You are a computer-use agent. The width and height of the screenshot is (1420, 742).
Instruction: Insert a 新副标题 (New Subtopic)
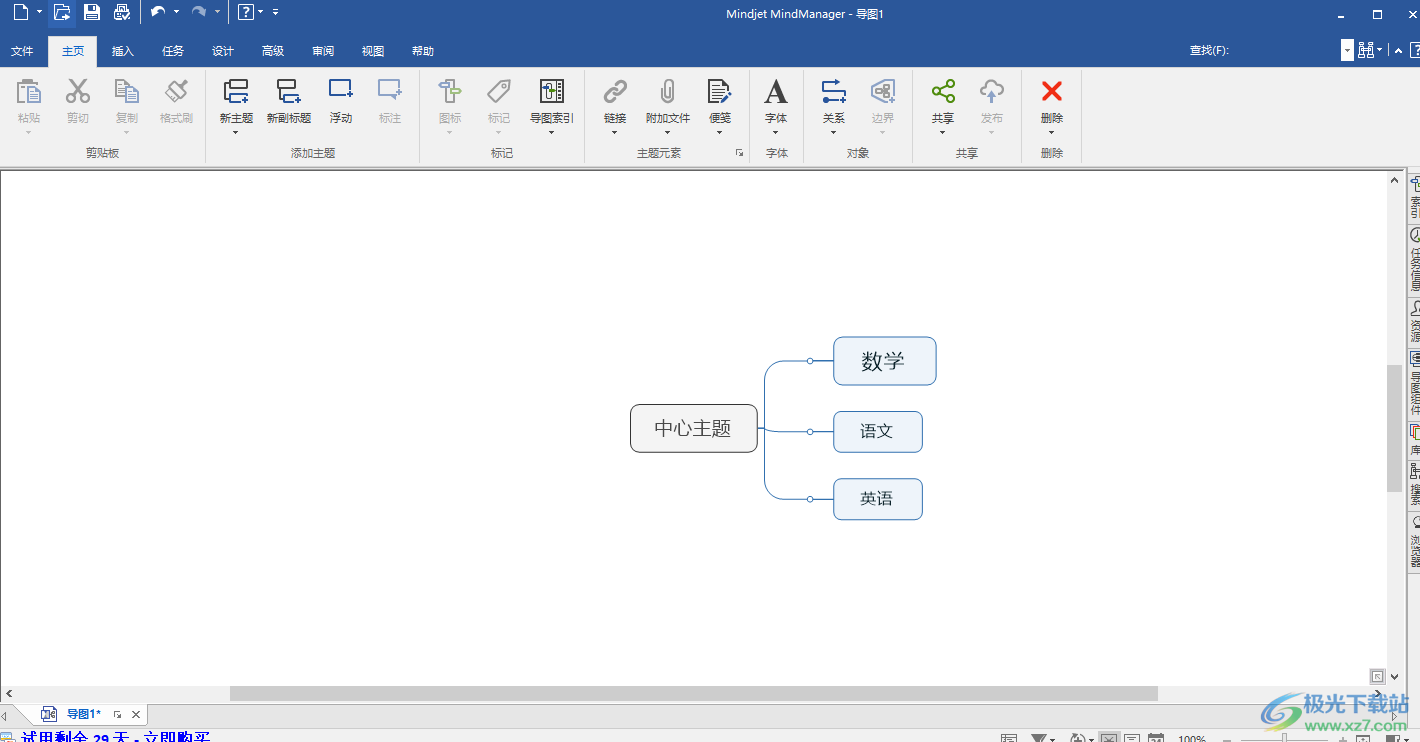[289, 92]
